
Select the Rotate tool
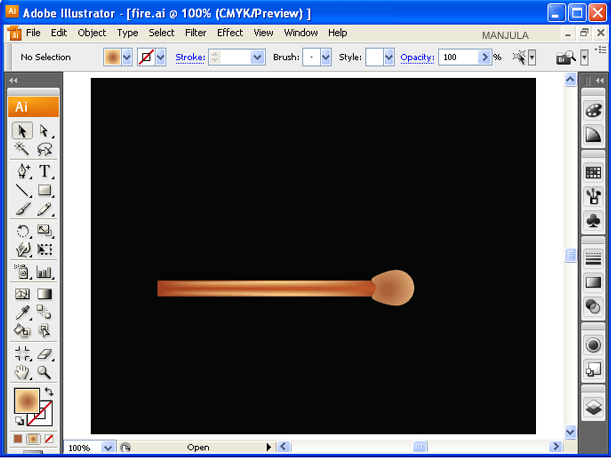(22, 231)
